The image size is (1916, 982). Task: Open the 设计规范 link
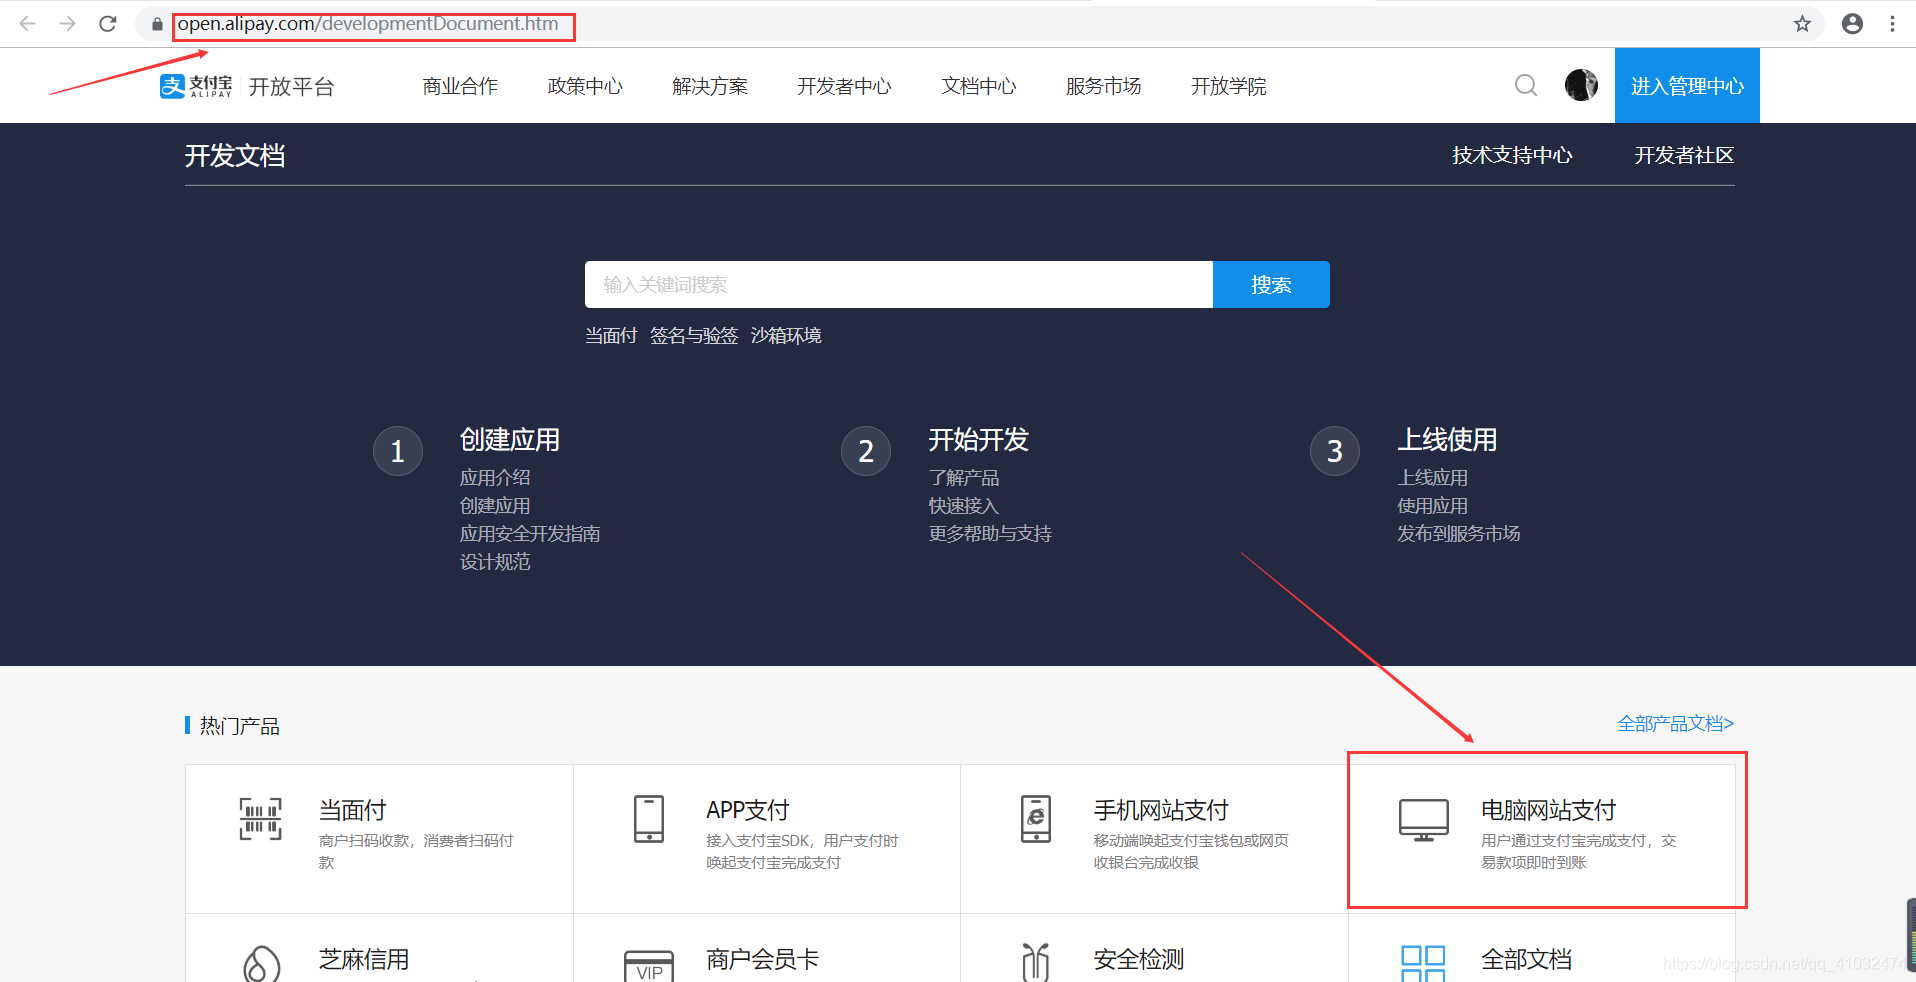click(x=495, y=562)
